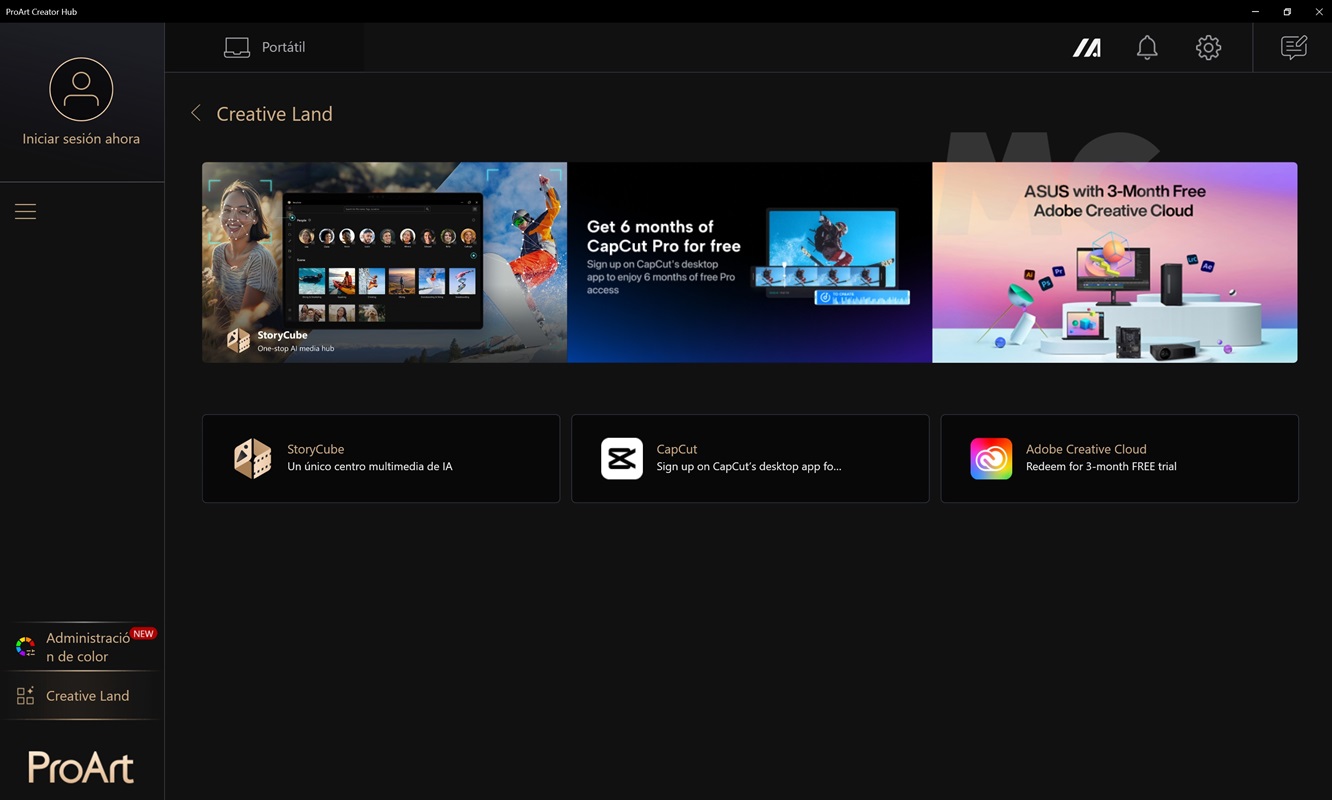Click Iniciar sesión ahora link
This screenshot has width=1332, height=800.
81,139
